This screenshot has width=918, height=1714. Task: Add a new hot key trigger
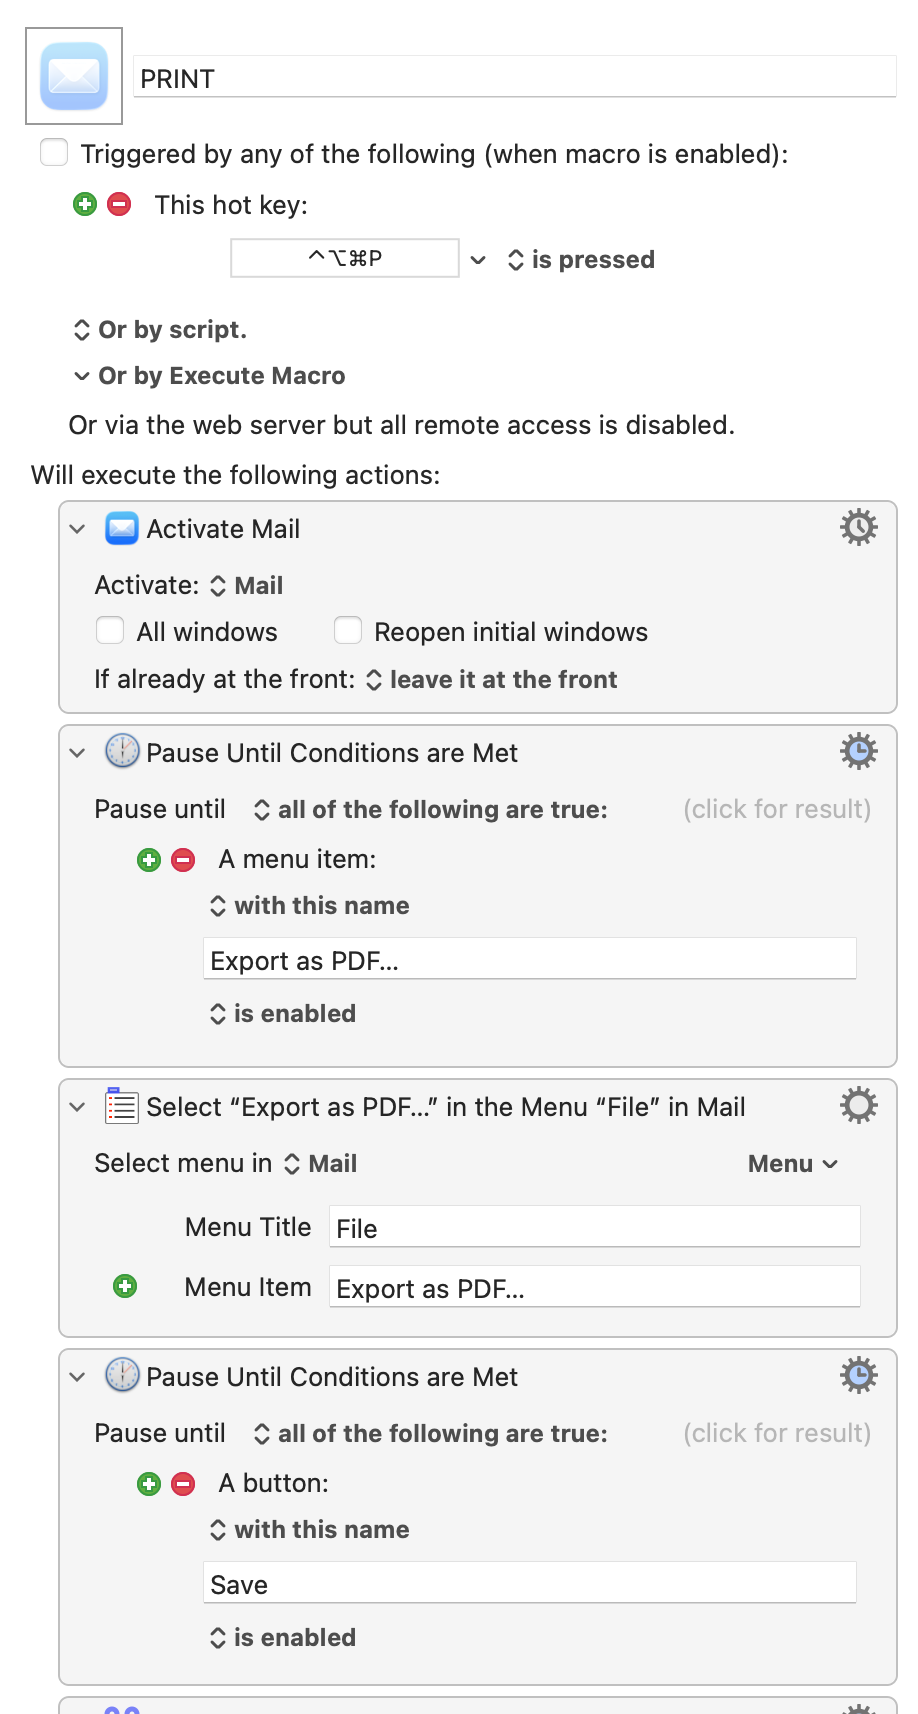85,205
